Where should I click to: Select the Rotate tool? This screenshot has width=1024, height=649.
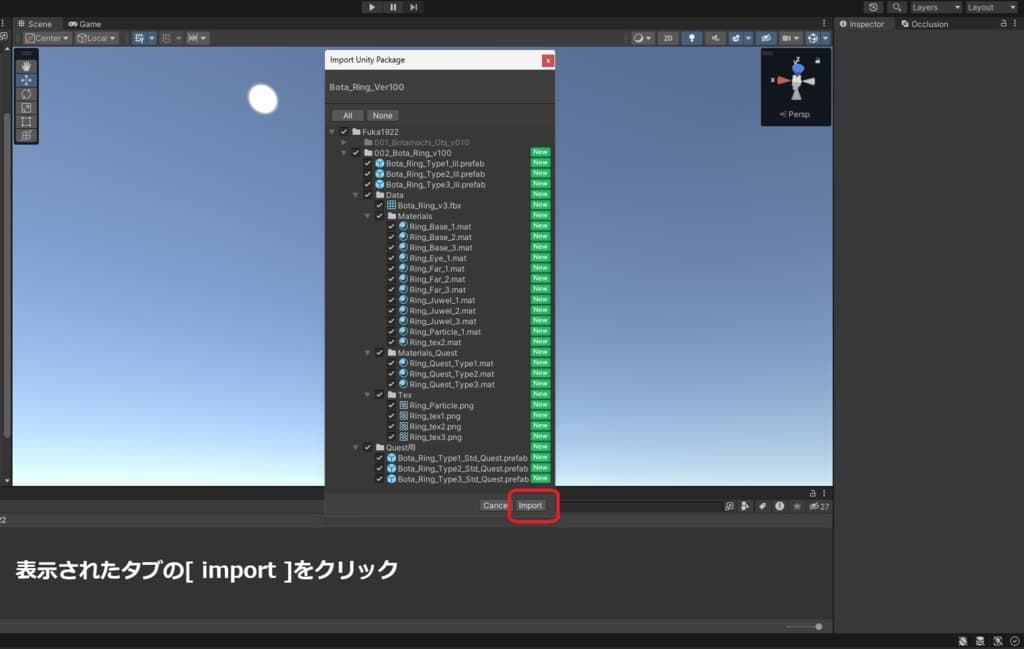click(26, 94)
